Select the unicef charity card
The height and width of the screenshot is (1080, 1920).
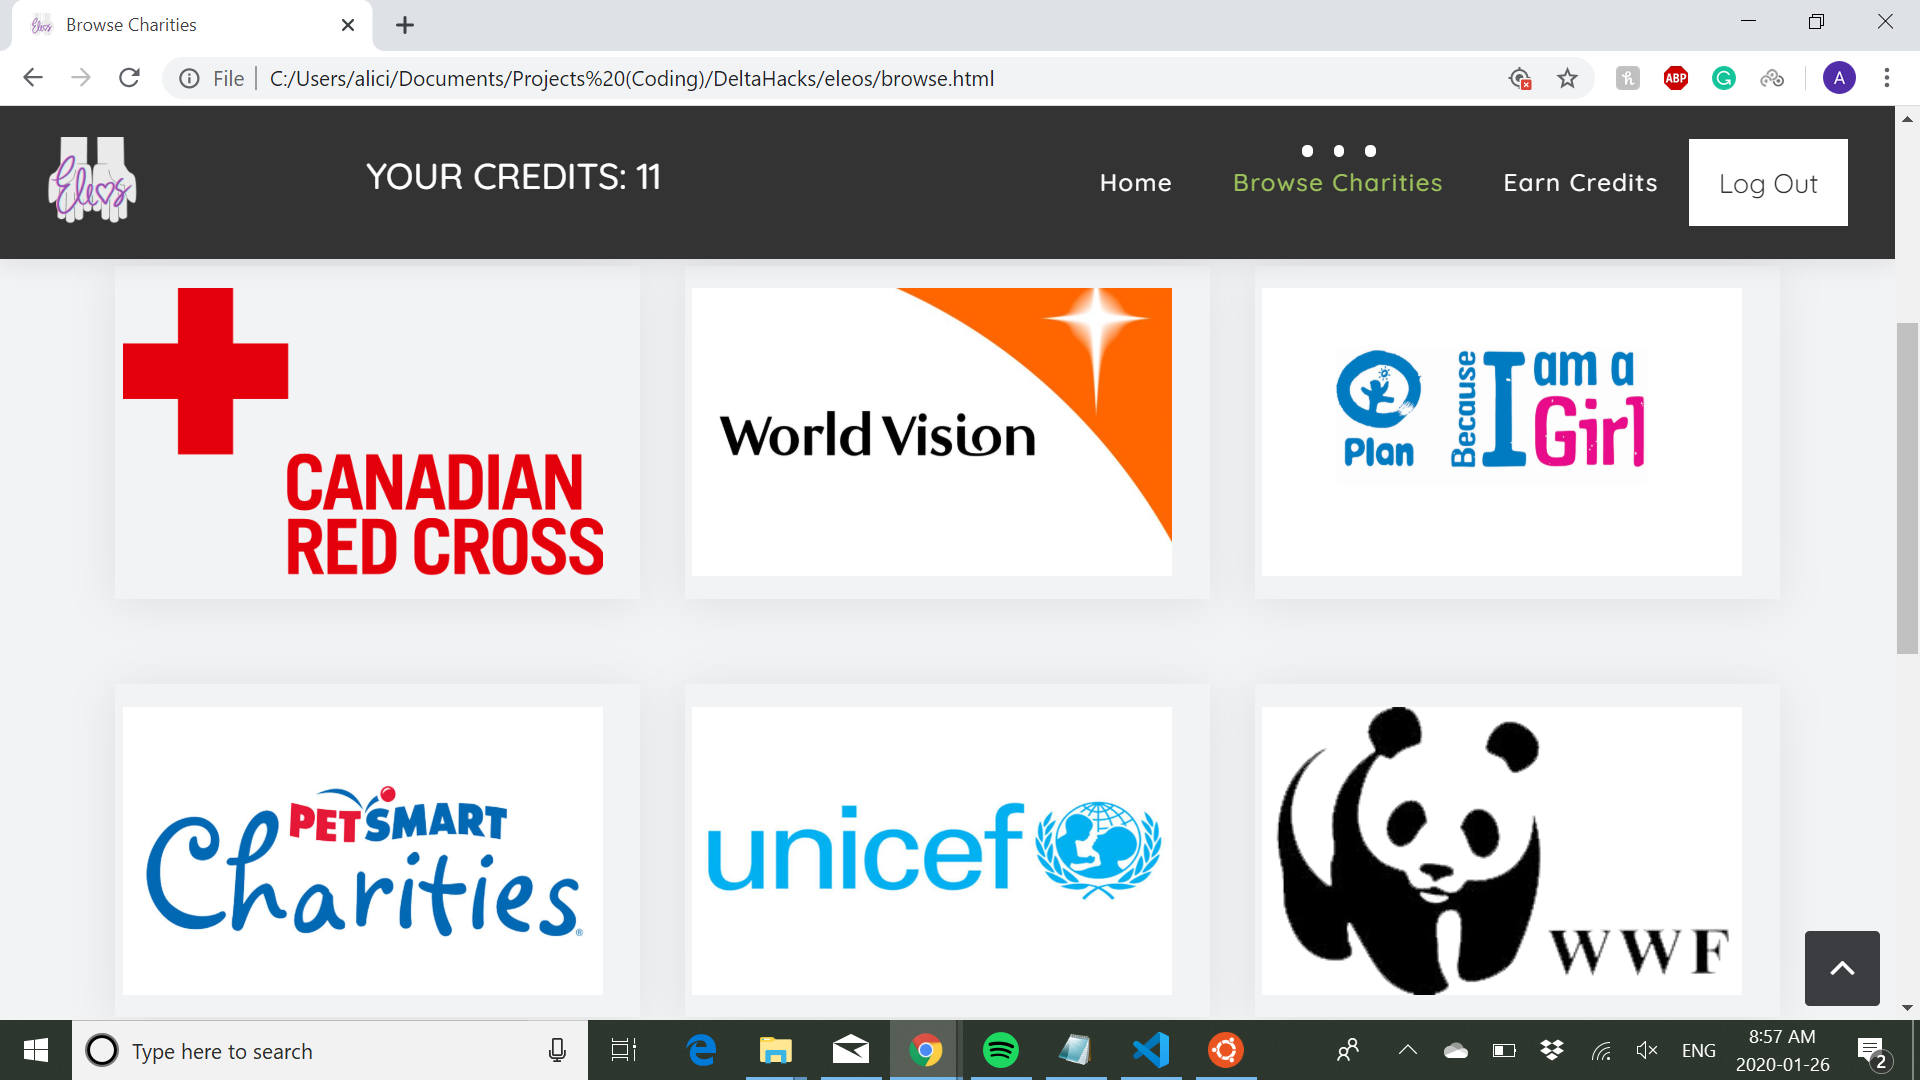click(x=931, y=851)
